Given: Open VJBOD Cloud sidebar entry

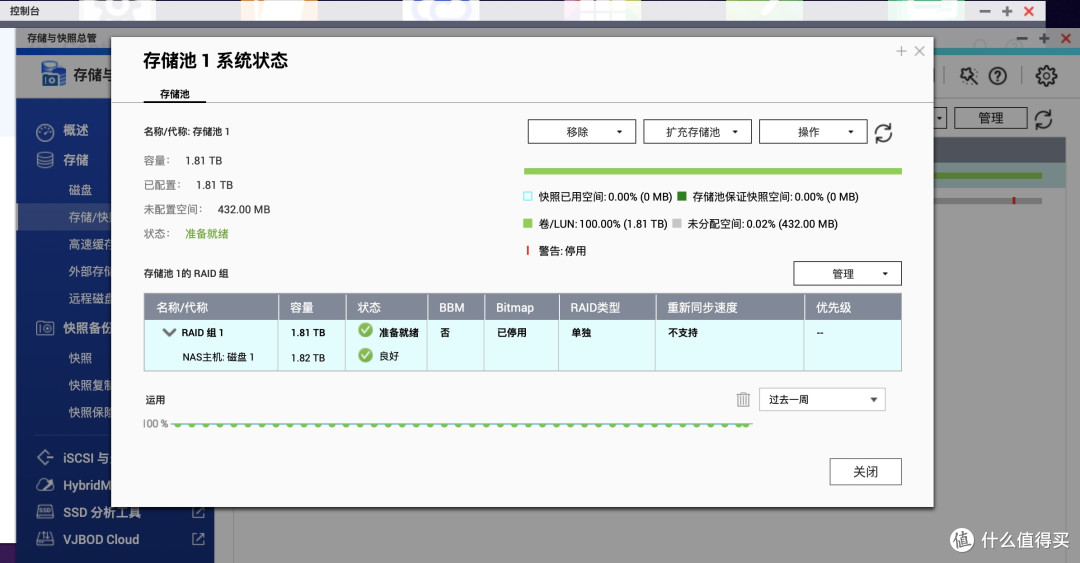Looking at the screenshot, I should (101, 540).
